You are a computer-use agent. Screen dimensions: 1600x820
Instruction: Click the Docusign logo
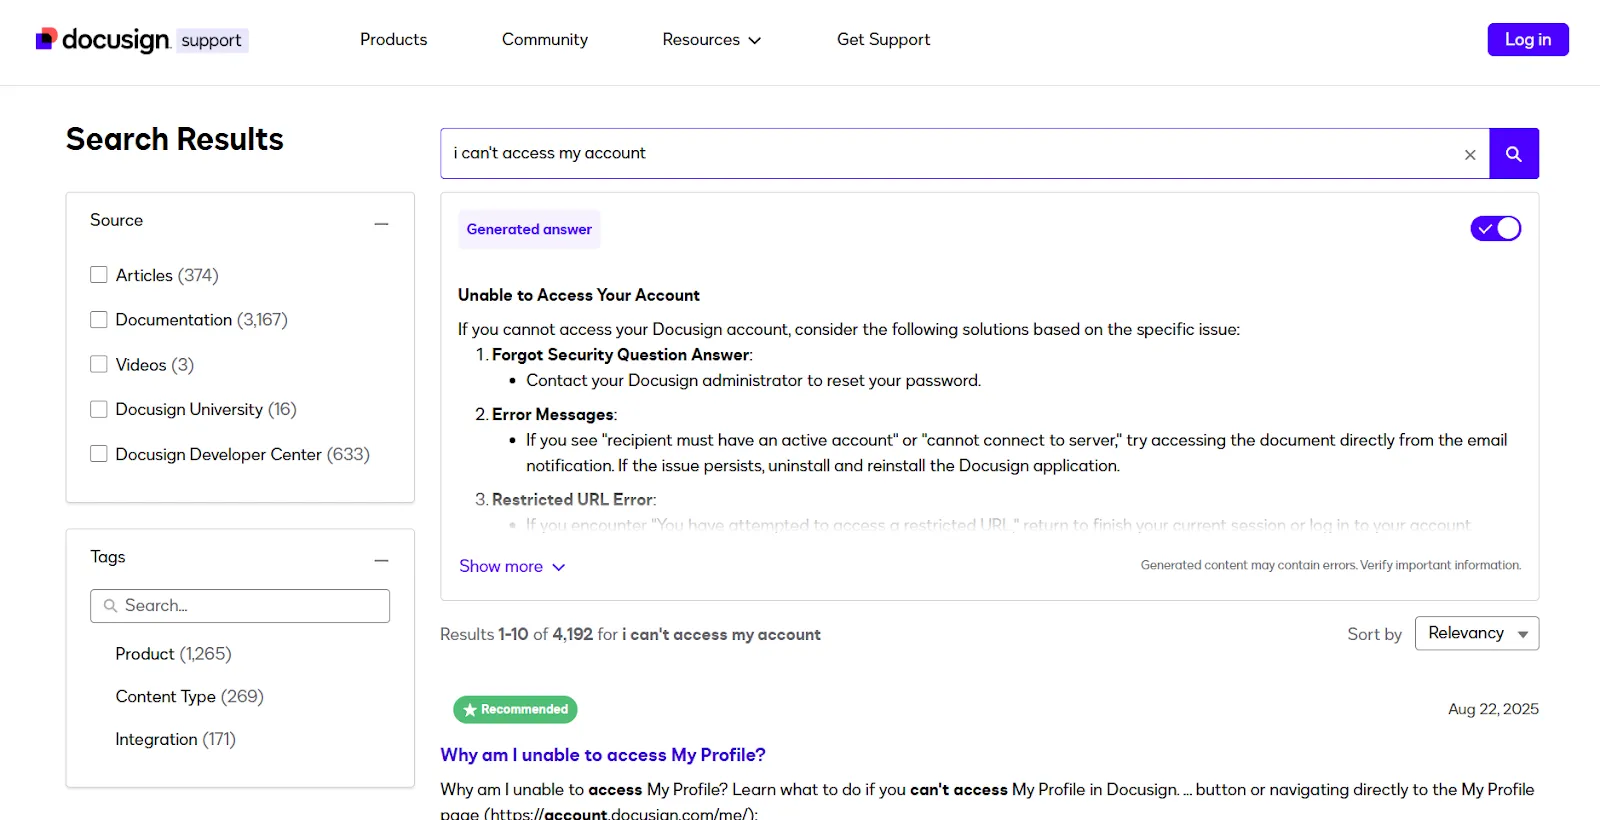click(103, 39)
